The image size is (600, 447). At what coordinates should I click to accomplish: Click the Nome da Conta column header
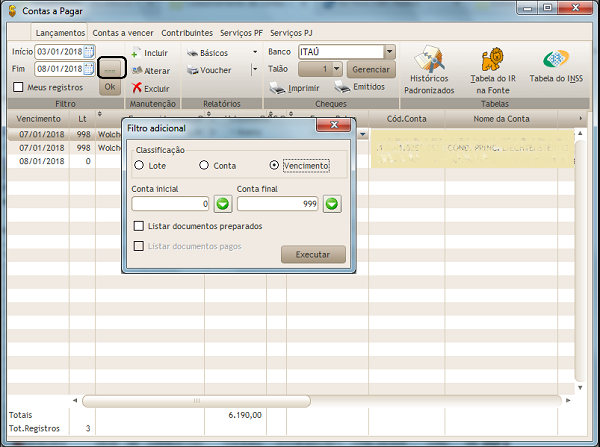coord(501,119)
